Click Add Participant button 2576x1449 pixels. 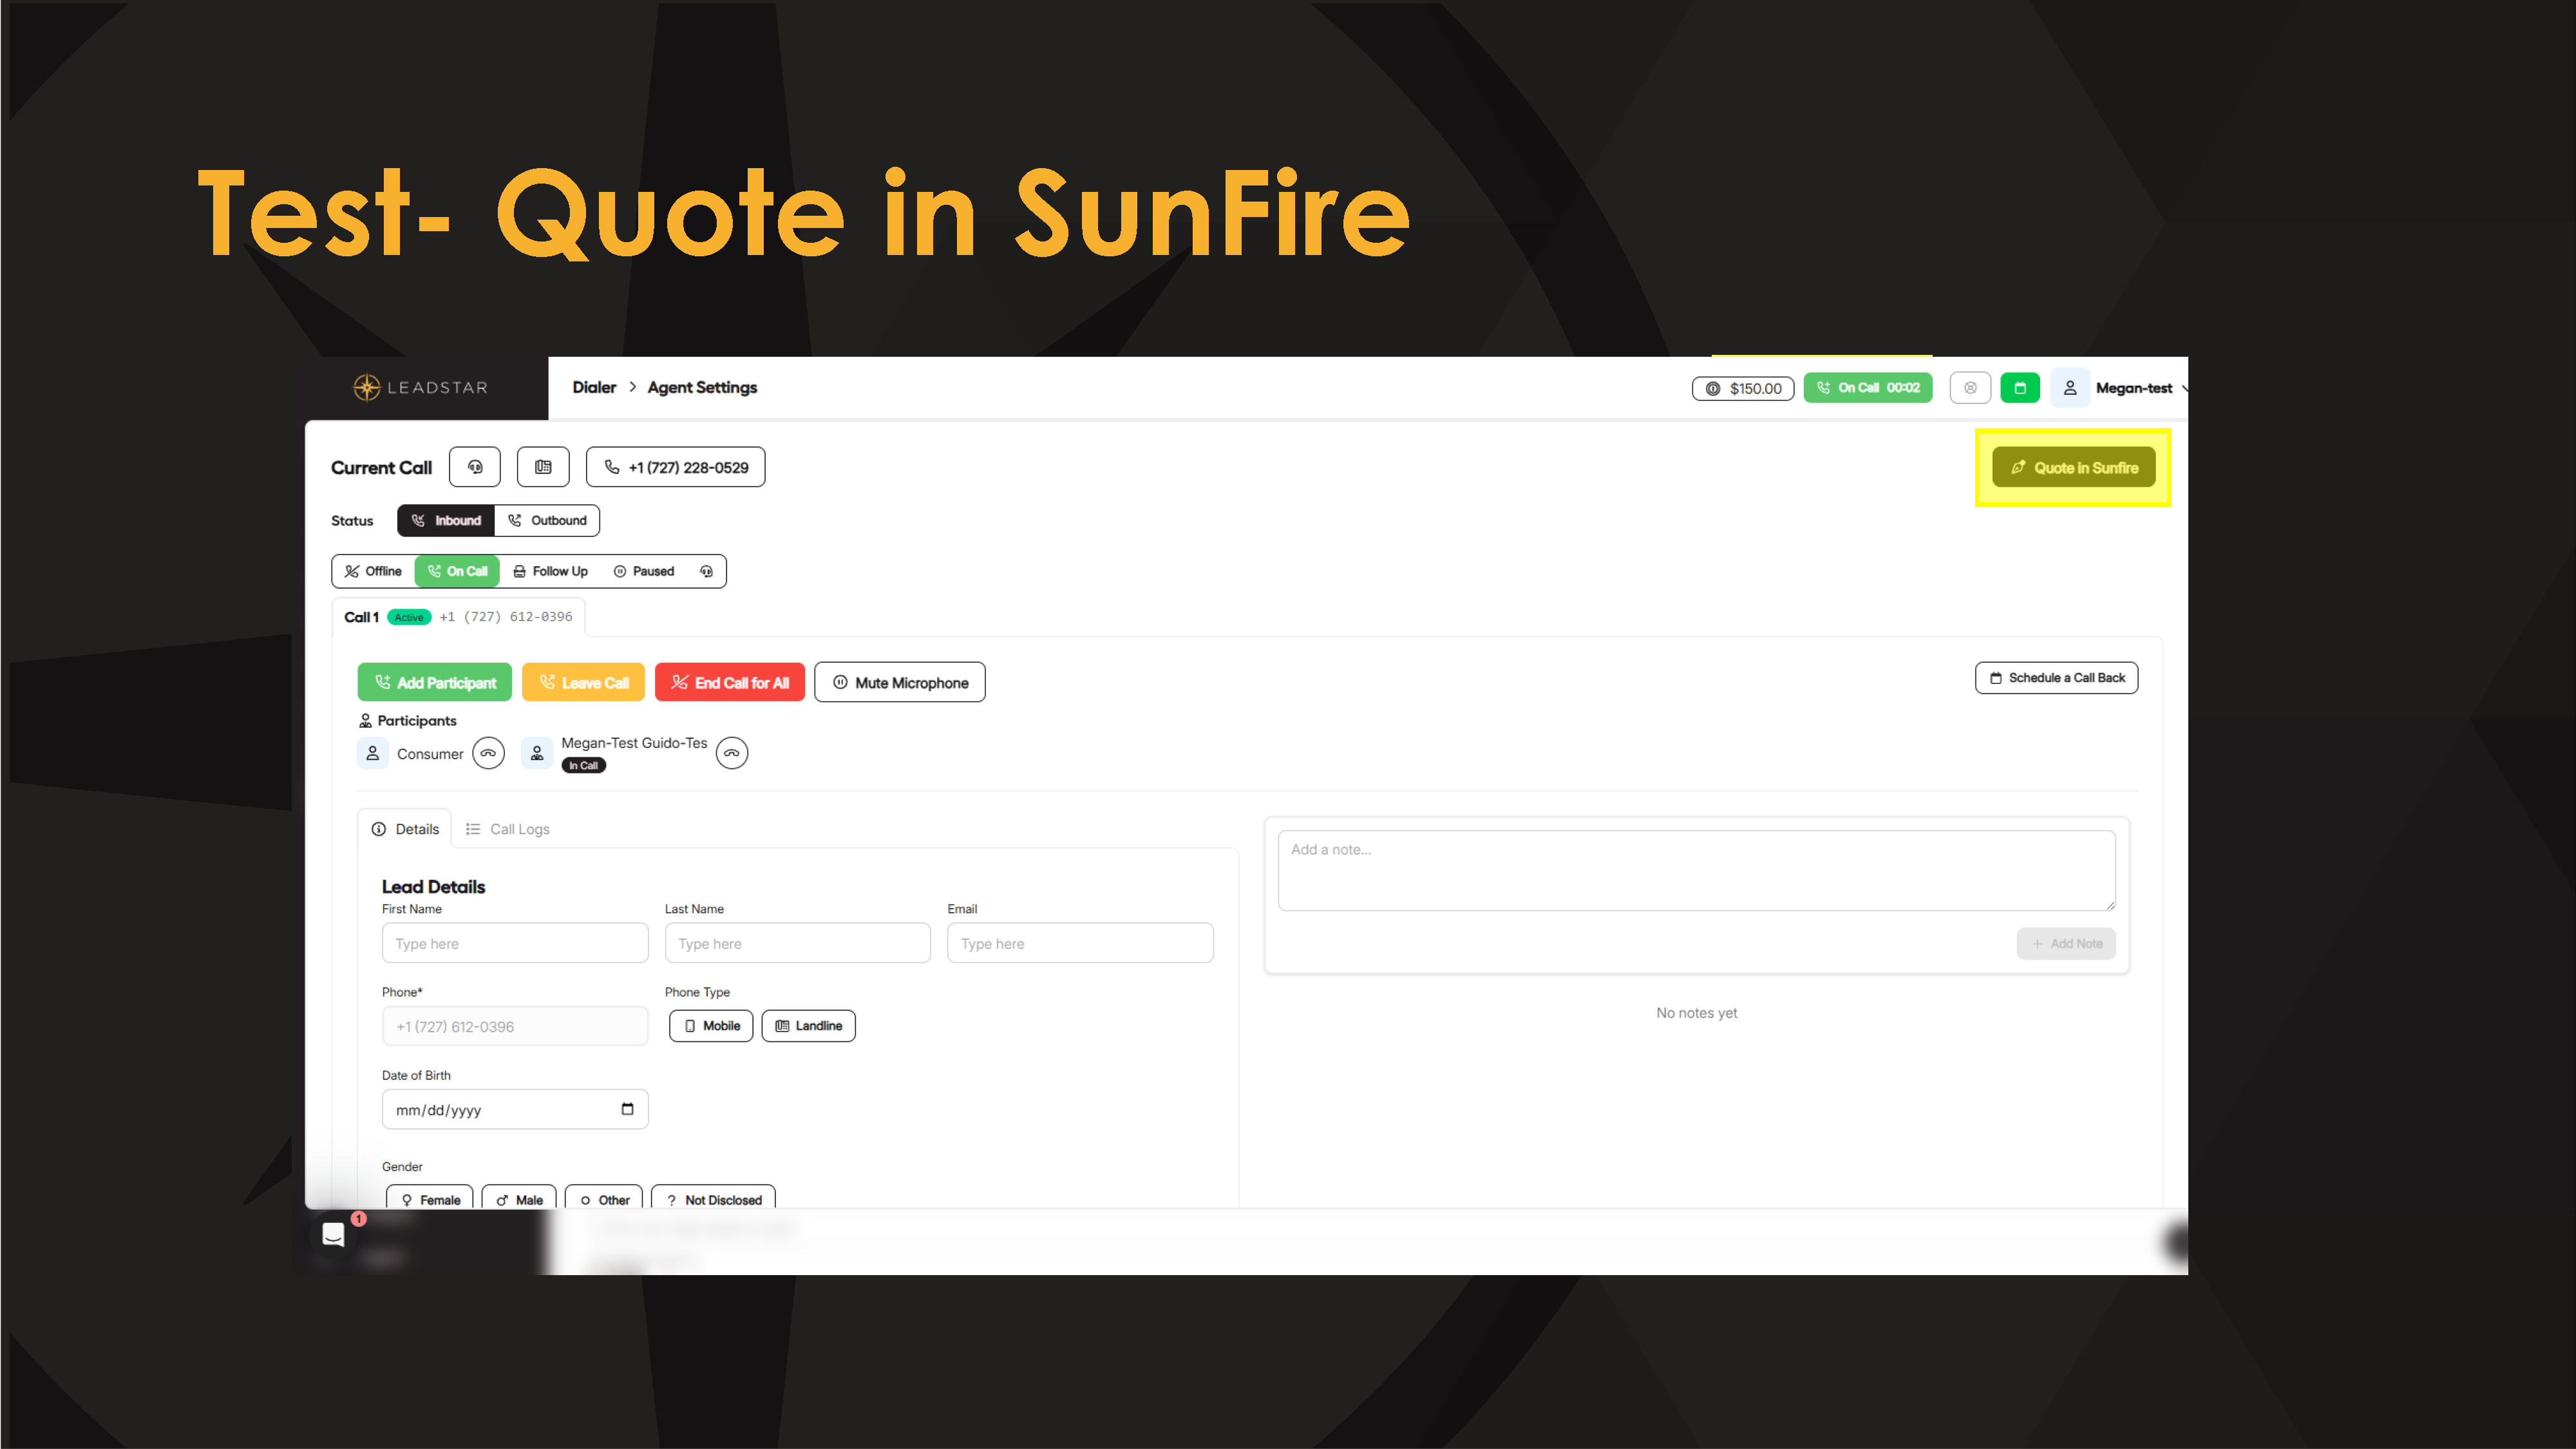pos(435,682)
